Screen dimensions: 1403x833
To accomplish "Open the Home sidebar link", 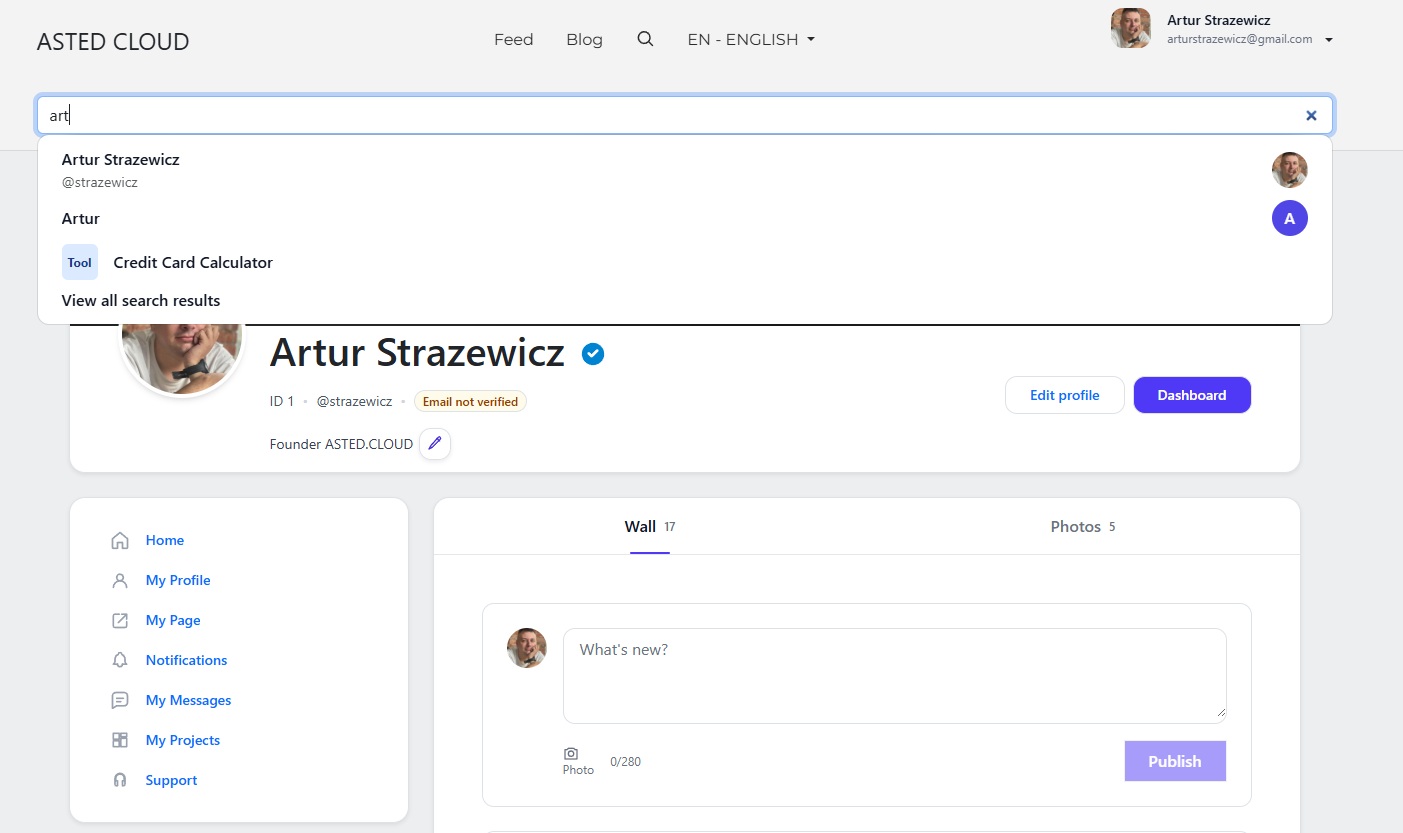I will tap(164, 540).
